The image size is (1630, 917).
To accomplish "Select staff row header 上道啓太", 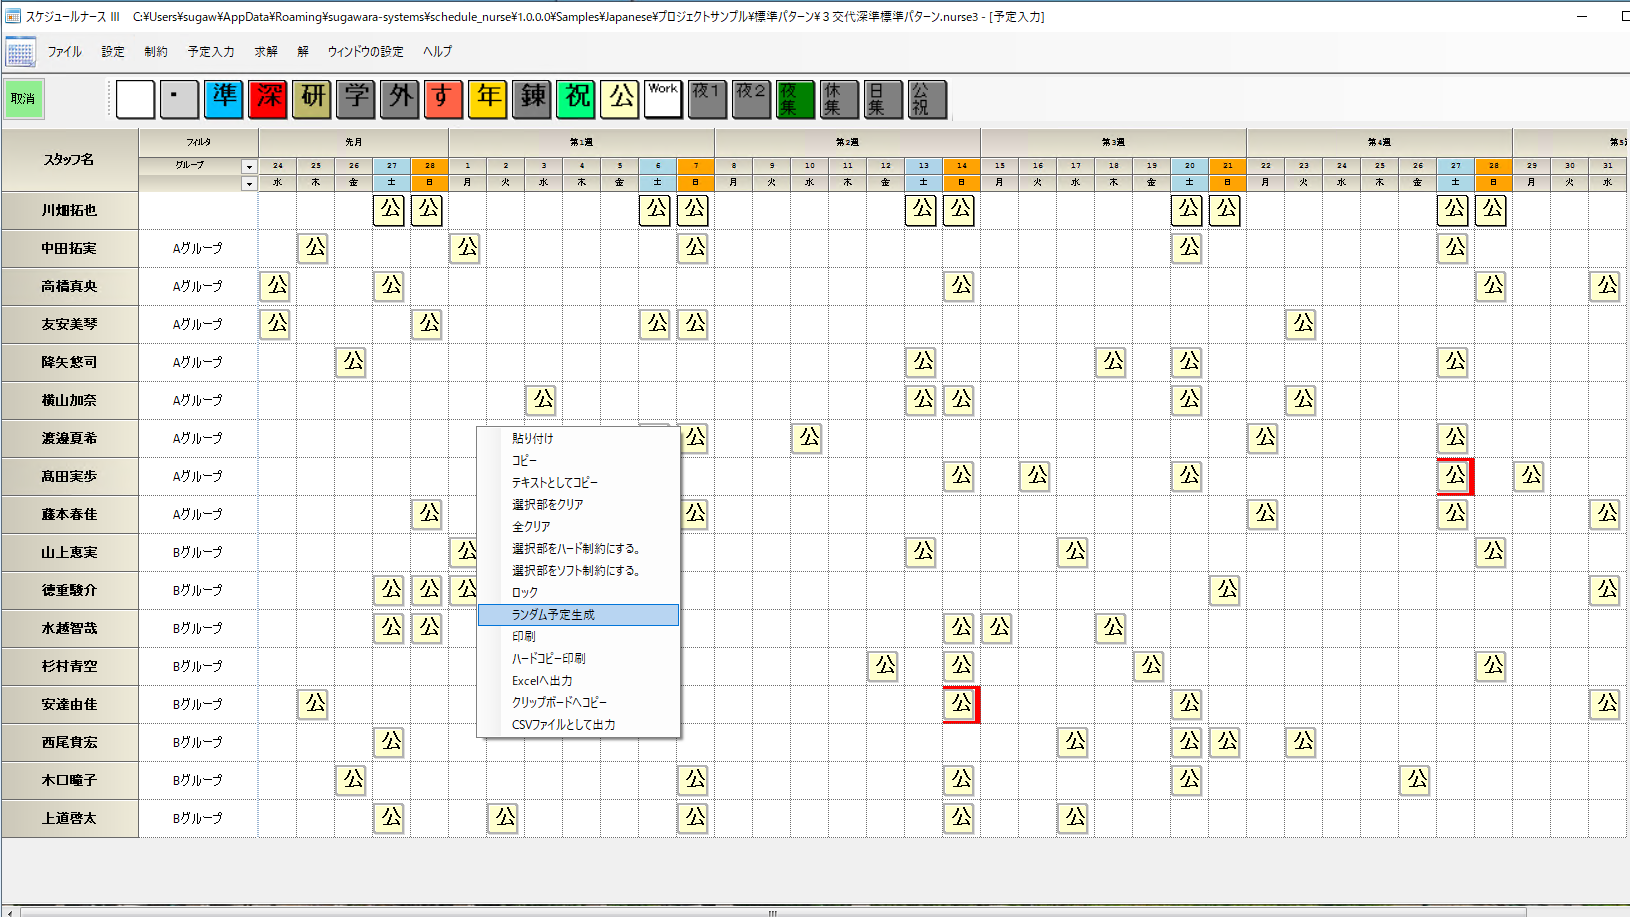I will tap(70, 819).
